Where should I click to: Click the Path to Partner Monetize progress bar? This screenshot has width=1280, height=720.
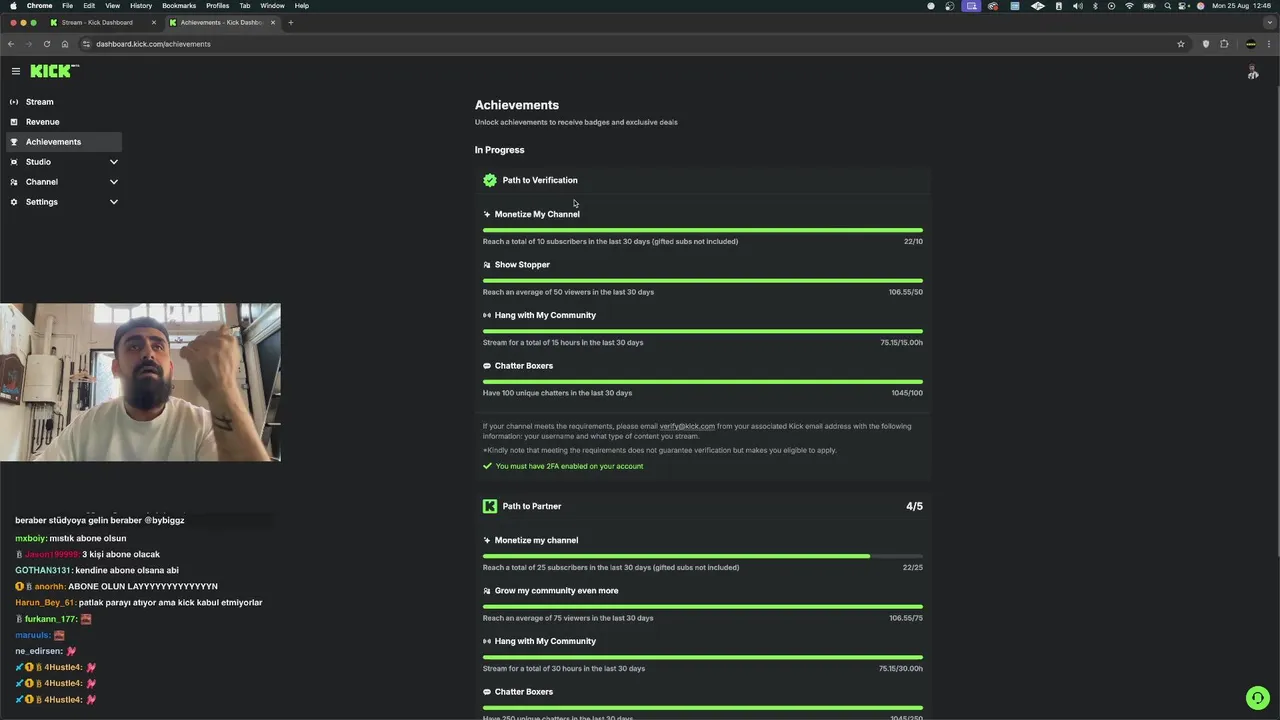click(703, 556)
